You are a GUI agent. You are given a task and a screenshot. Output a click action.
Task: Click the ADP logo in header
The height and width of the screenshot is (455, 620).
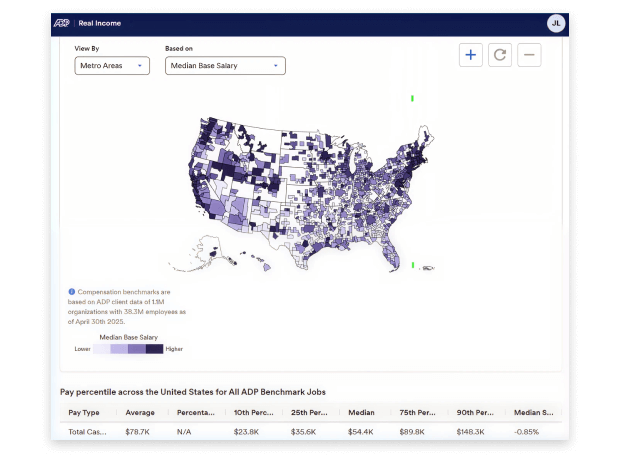(62, 23)
